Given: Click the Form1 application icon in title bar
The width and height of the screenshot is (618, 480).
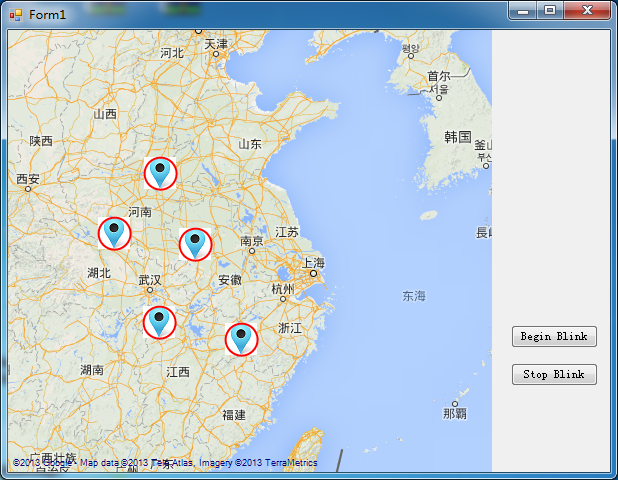Looking at the screenshot, I should coord(16,15).
